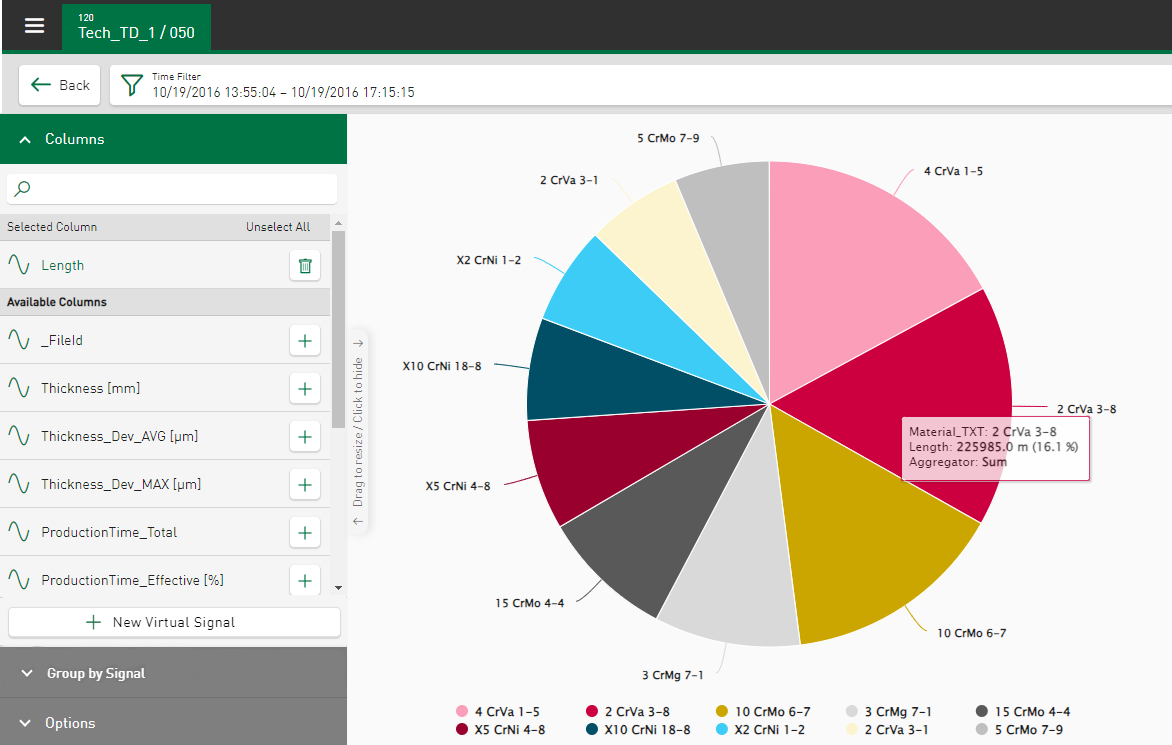Add the _FileId column

pyautogui.click(x=305, y=341)
